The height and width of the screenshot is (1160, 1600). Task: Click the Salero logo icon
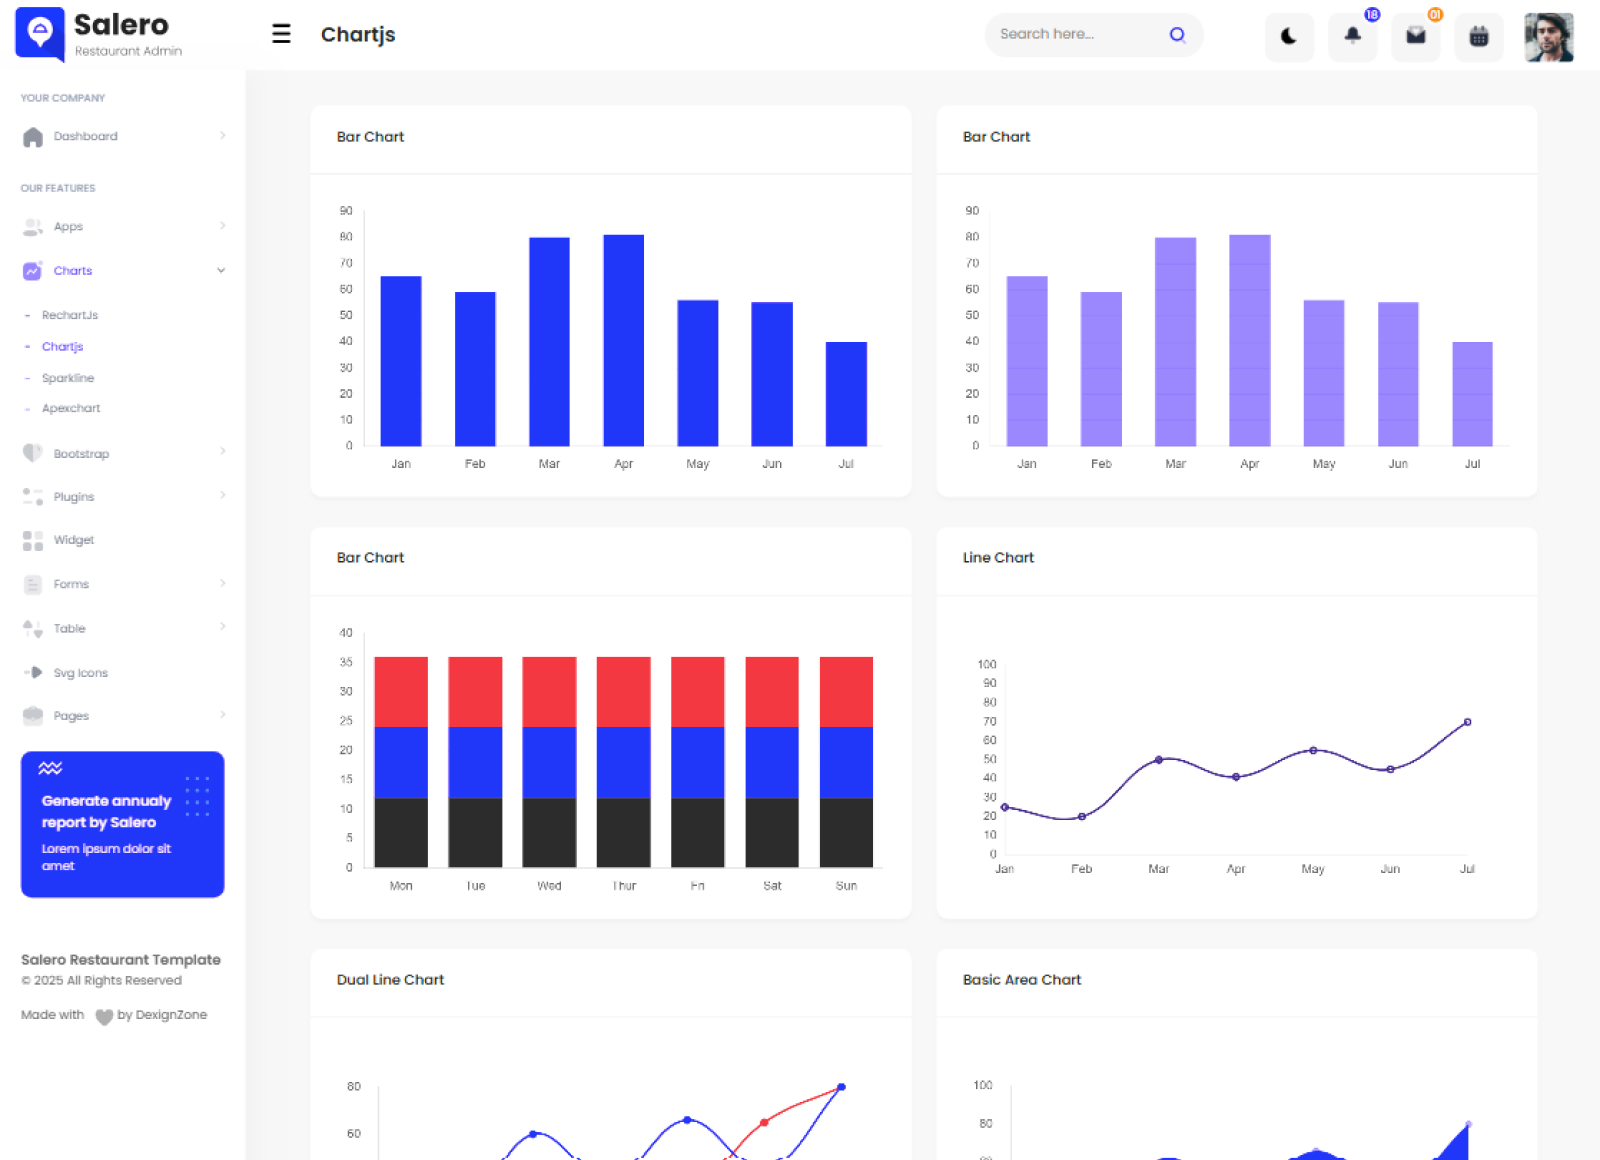pyautogui.click(x=40, y=34)
